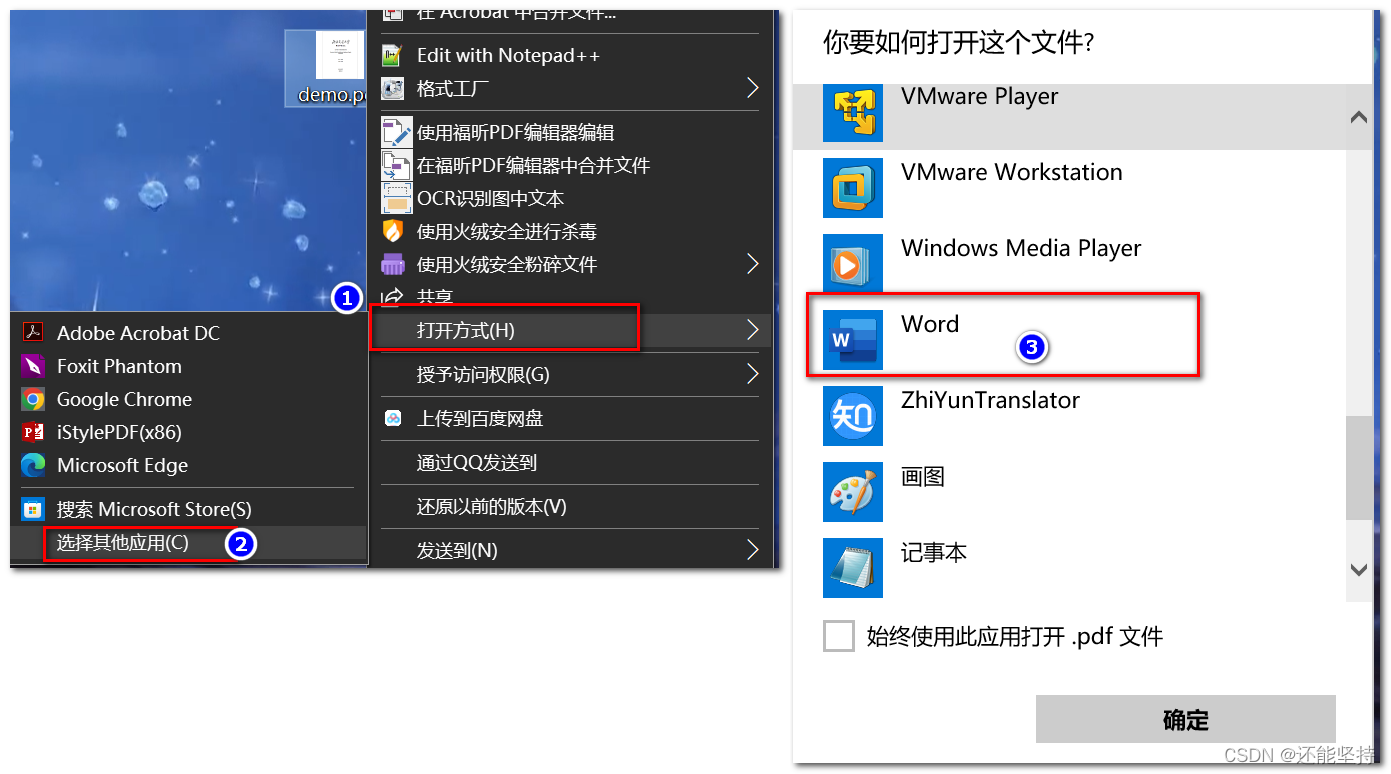Select the 'ZhiYunTranslator' label
This screenshot has height=774, width=1391.
(990, 400)
